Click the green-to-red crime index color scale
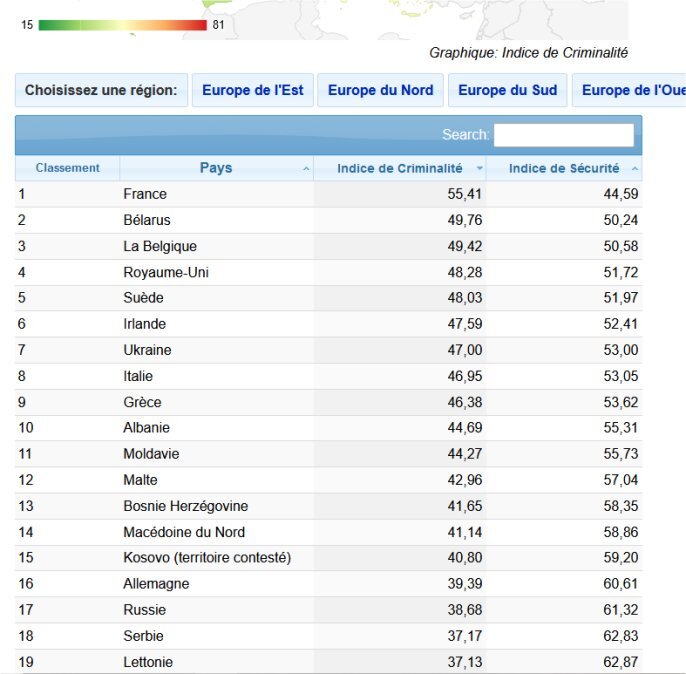 (x=122, y=25)
